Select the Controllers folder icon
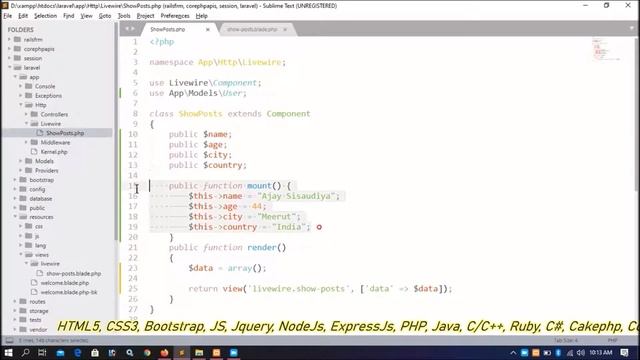The image size is (640, 360). [34, 114]
